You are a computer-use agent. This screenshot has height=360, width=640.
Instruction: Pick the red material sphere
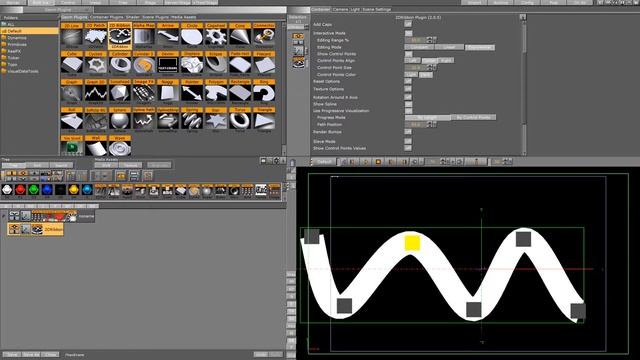[x=20, y=190]
